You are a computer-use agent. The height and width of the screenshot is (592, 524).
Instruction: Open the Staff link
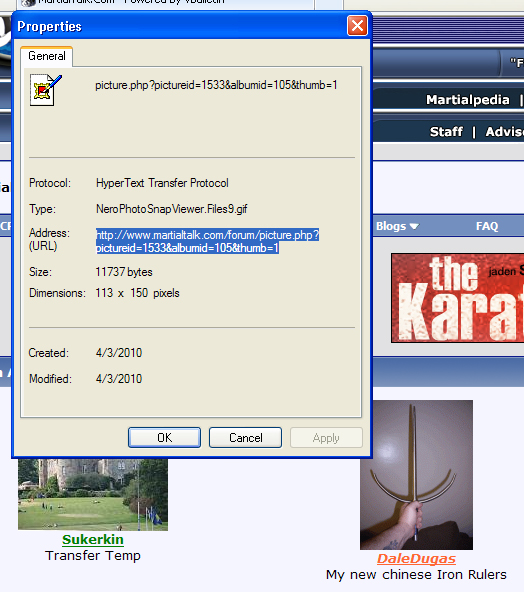(446, 132)
